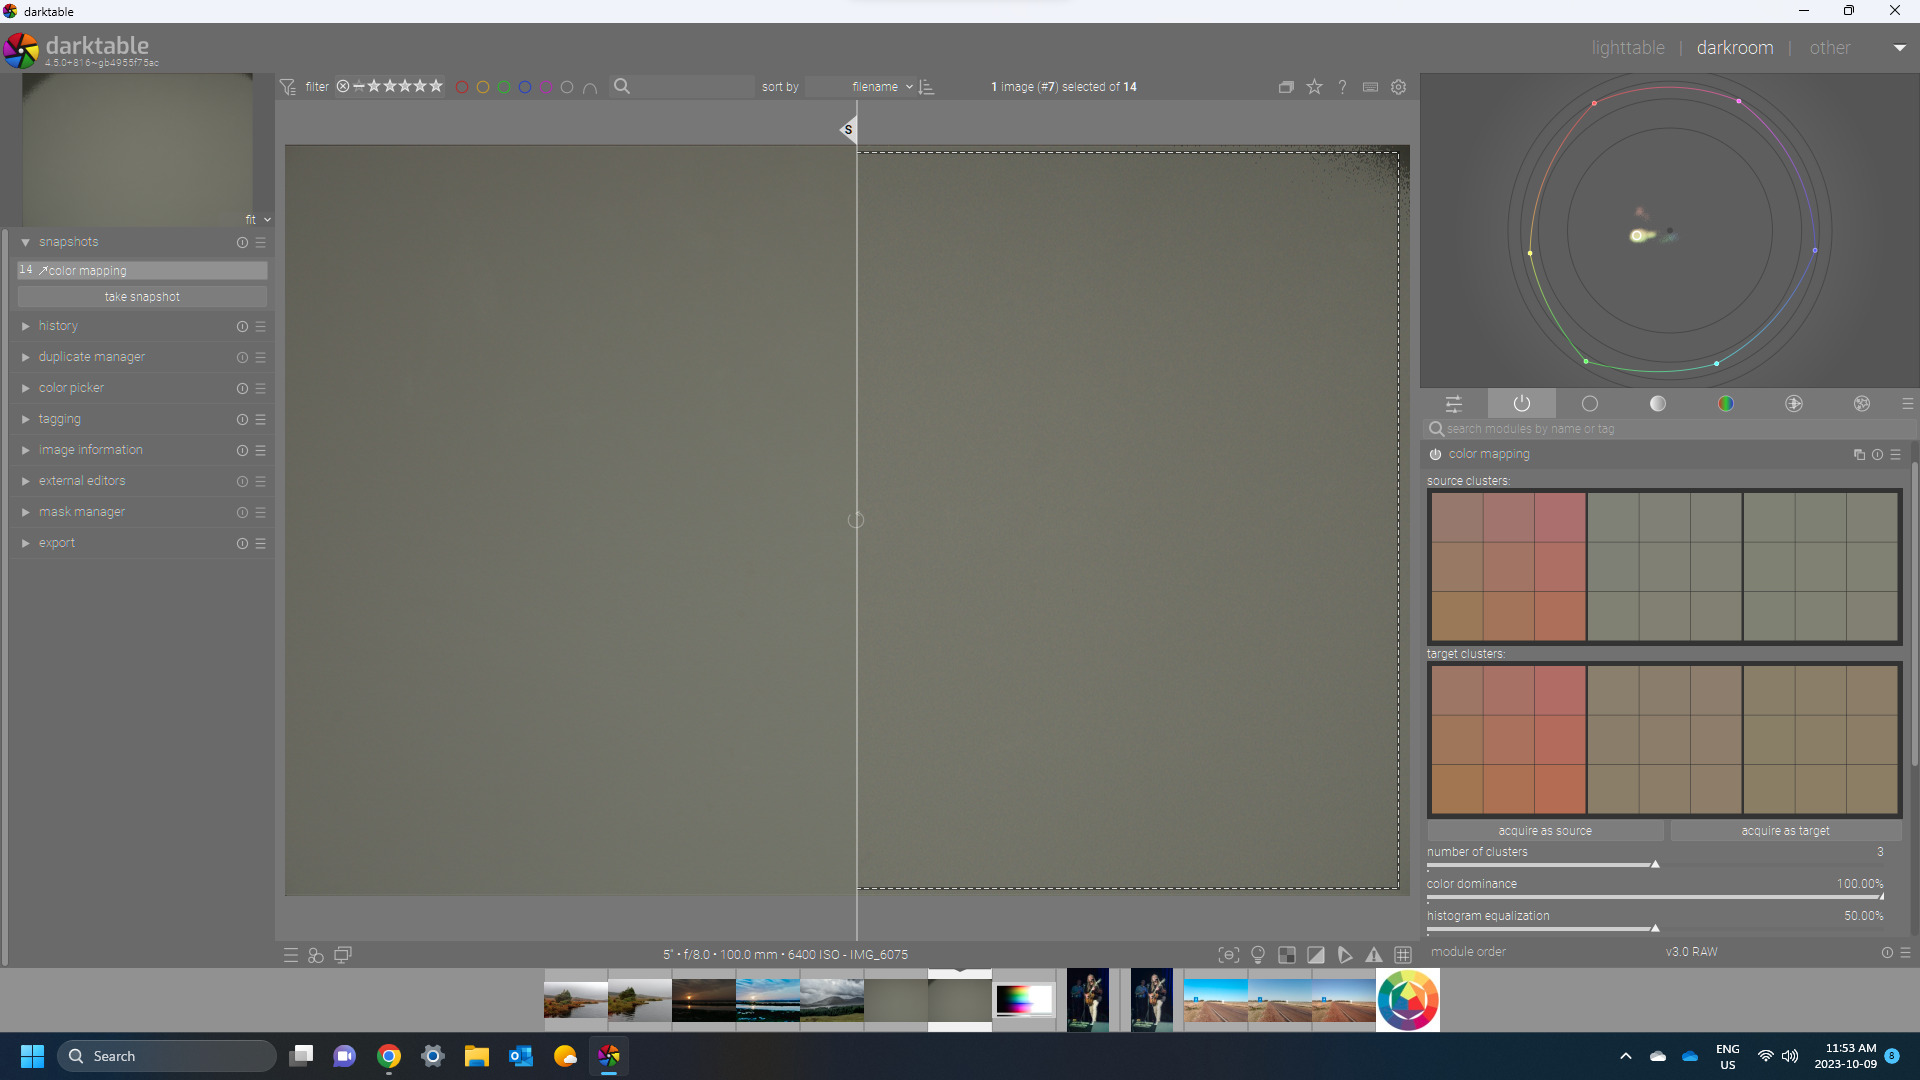The width and height of the screenshot is (1920, 1080).
Task: Toggle the gamut check triangle icon
Action: 1374,955
